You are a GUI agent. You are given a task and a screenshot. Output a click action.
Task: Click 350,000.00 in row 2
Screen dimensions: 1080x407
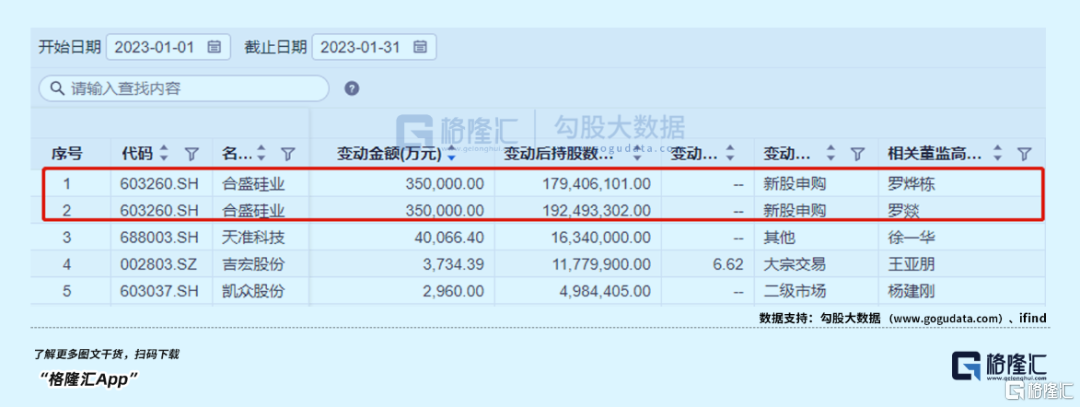443,210
